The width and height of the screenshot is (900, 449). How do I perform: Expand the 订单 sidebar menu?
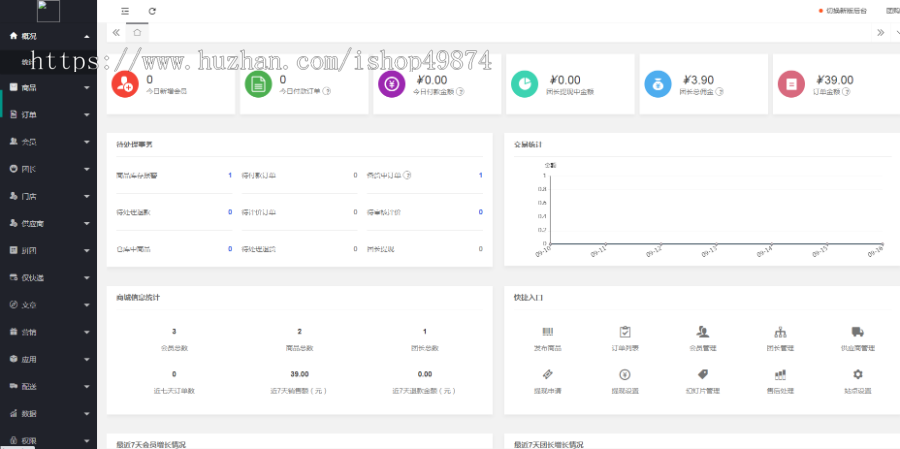tap(48, 114)
